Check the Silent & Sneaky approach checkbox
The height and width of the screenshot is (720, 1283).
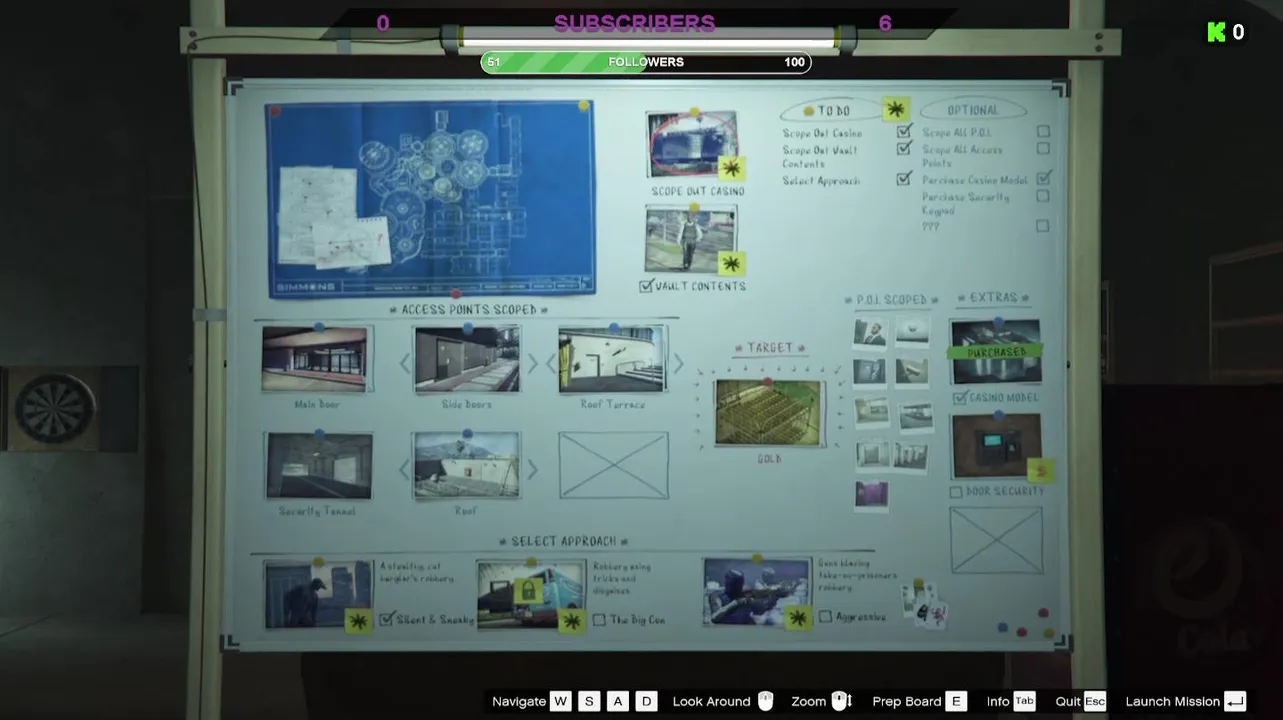pyautogui.click(x=388, y=619)
